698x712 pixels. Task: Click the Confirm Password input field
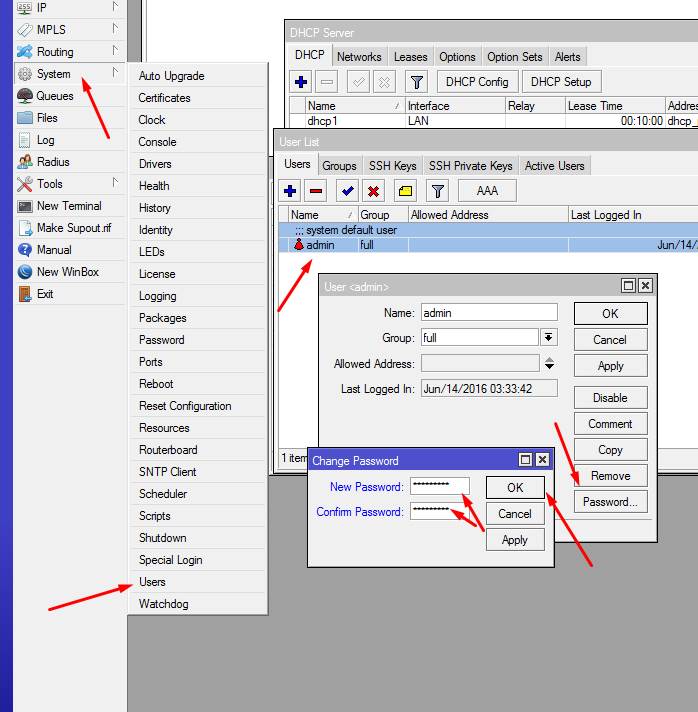439,512
